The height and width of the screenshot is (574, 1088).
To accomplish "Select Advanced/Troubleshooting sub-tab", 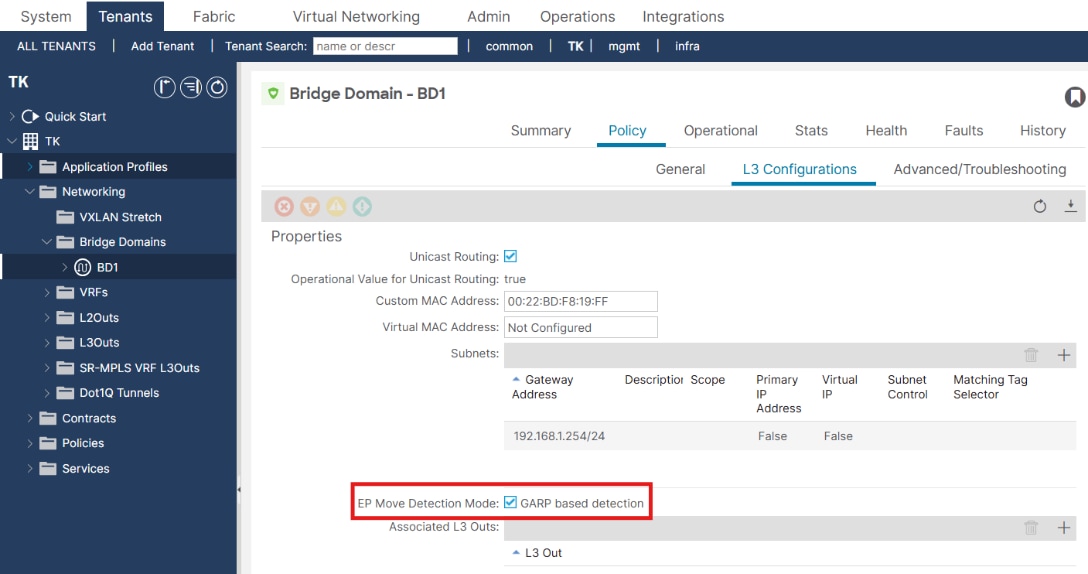I will [980, 169].
